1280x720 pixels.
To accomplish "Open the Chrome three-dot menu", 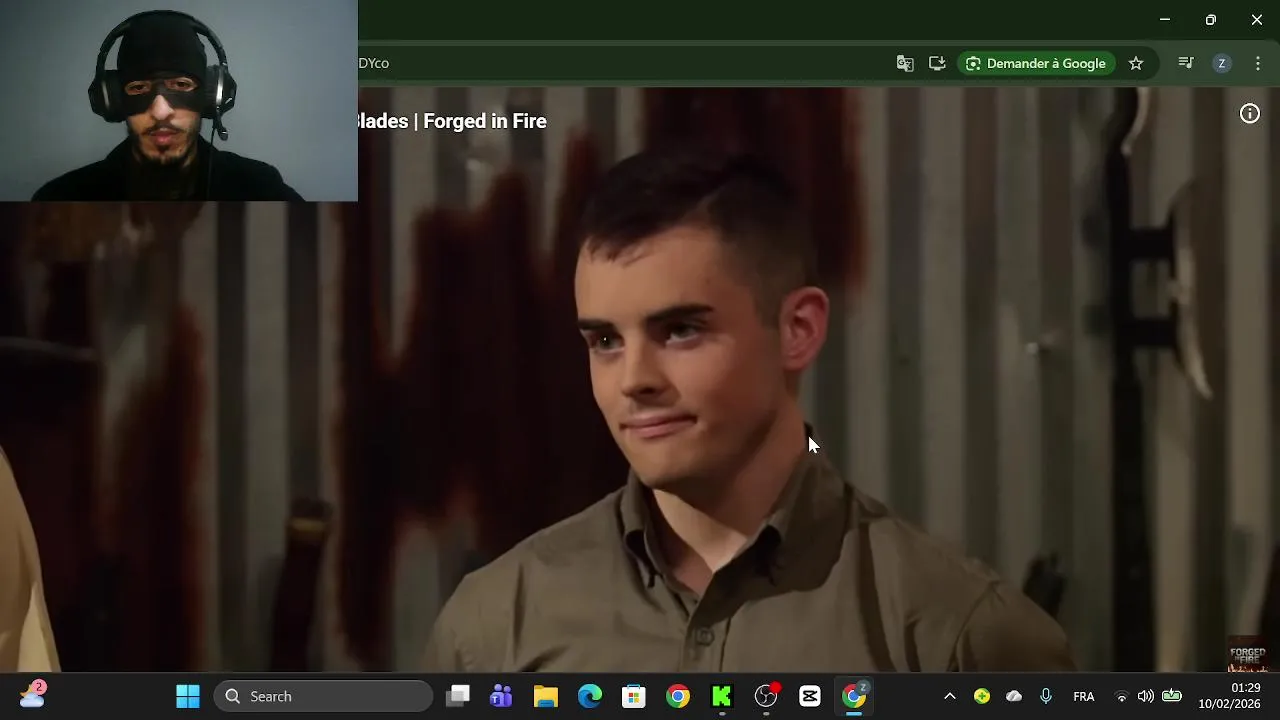I will 1258,63.
